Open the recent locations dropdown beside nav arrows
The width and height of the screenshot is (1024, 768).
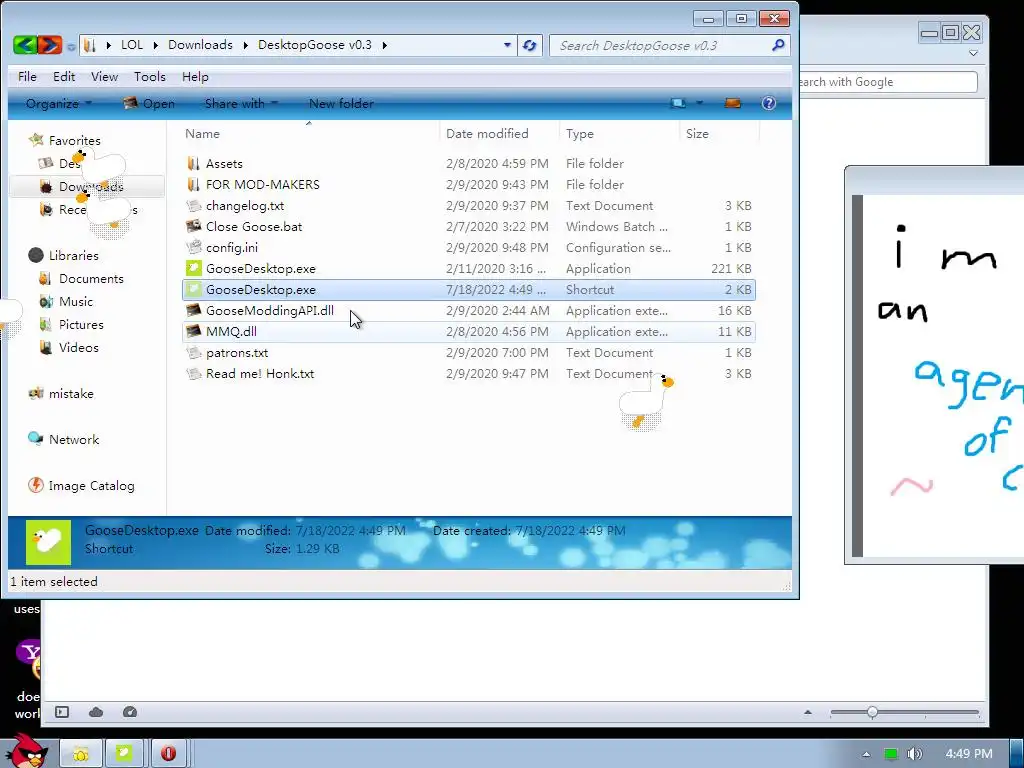[x=71, y=46]
